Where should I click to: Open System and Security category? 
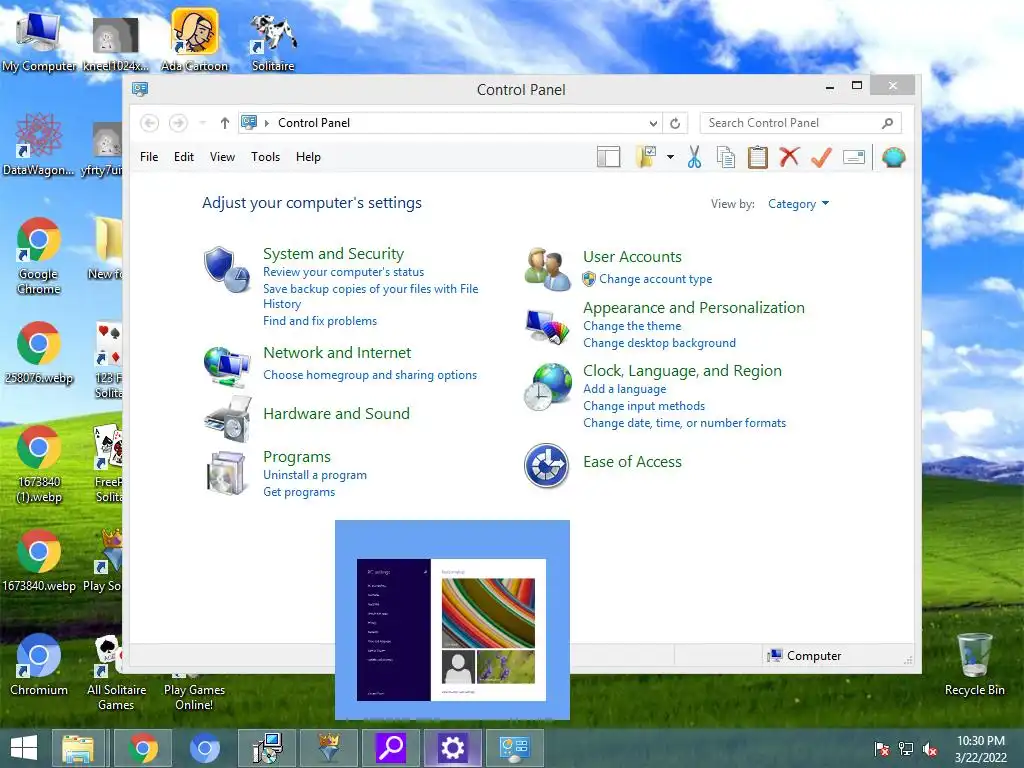point(333,253)
